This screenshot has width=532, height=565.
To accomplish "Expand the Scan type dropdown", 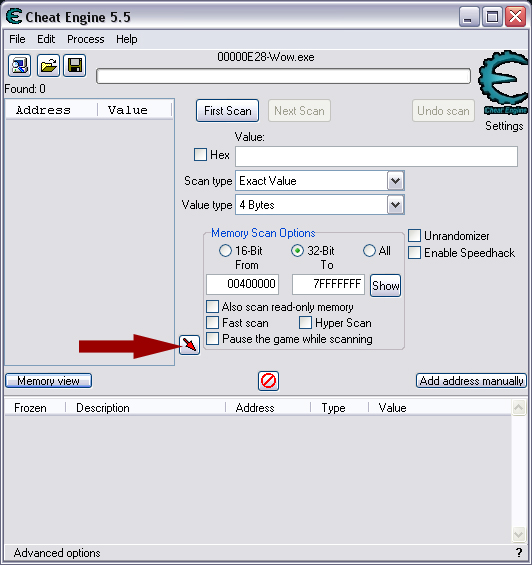I will pyautogui.click(x=395, y=181).
